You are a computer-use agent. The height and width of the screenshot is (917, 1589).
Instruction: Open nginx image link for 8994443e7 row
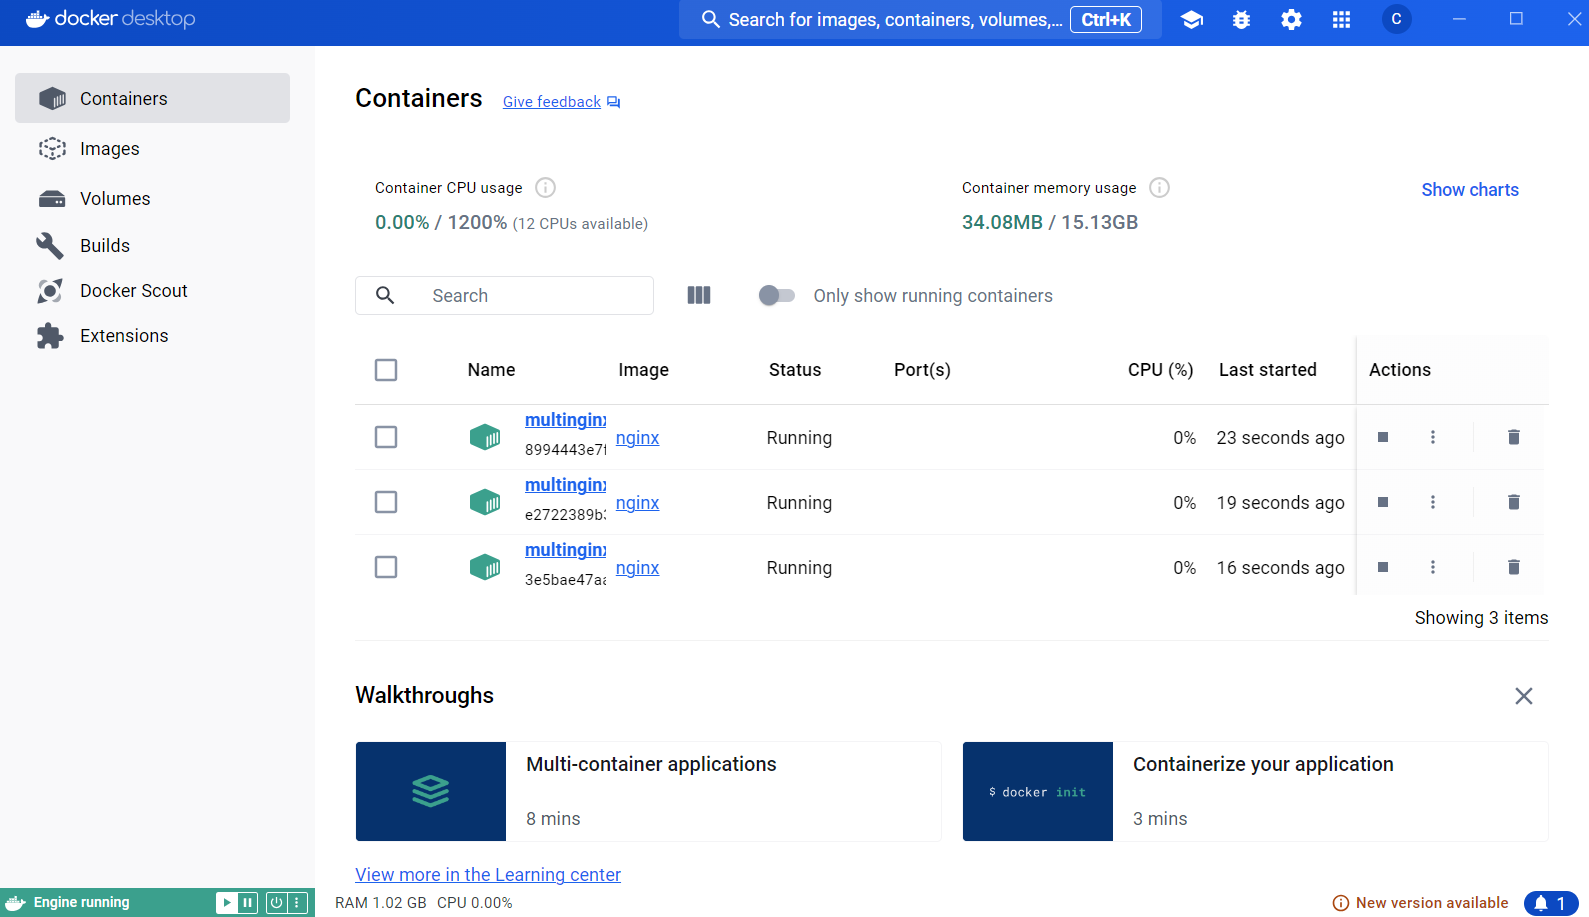(637, 438)
